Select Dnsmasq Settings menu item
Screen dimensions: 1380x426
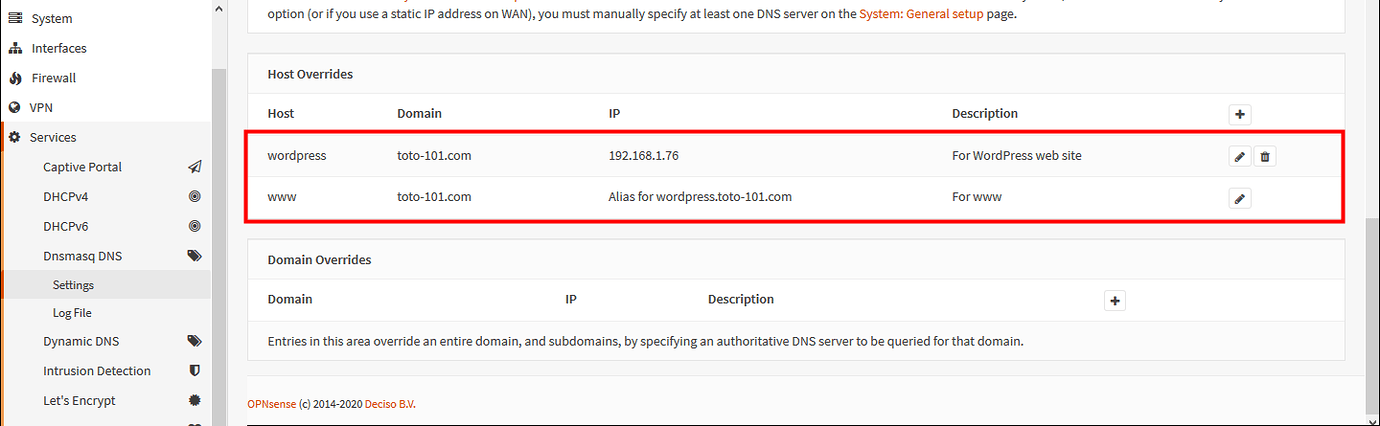tap(73, 285)
